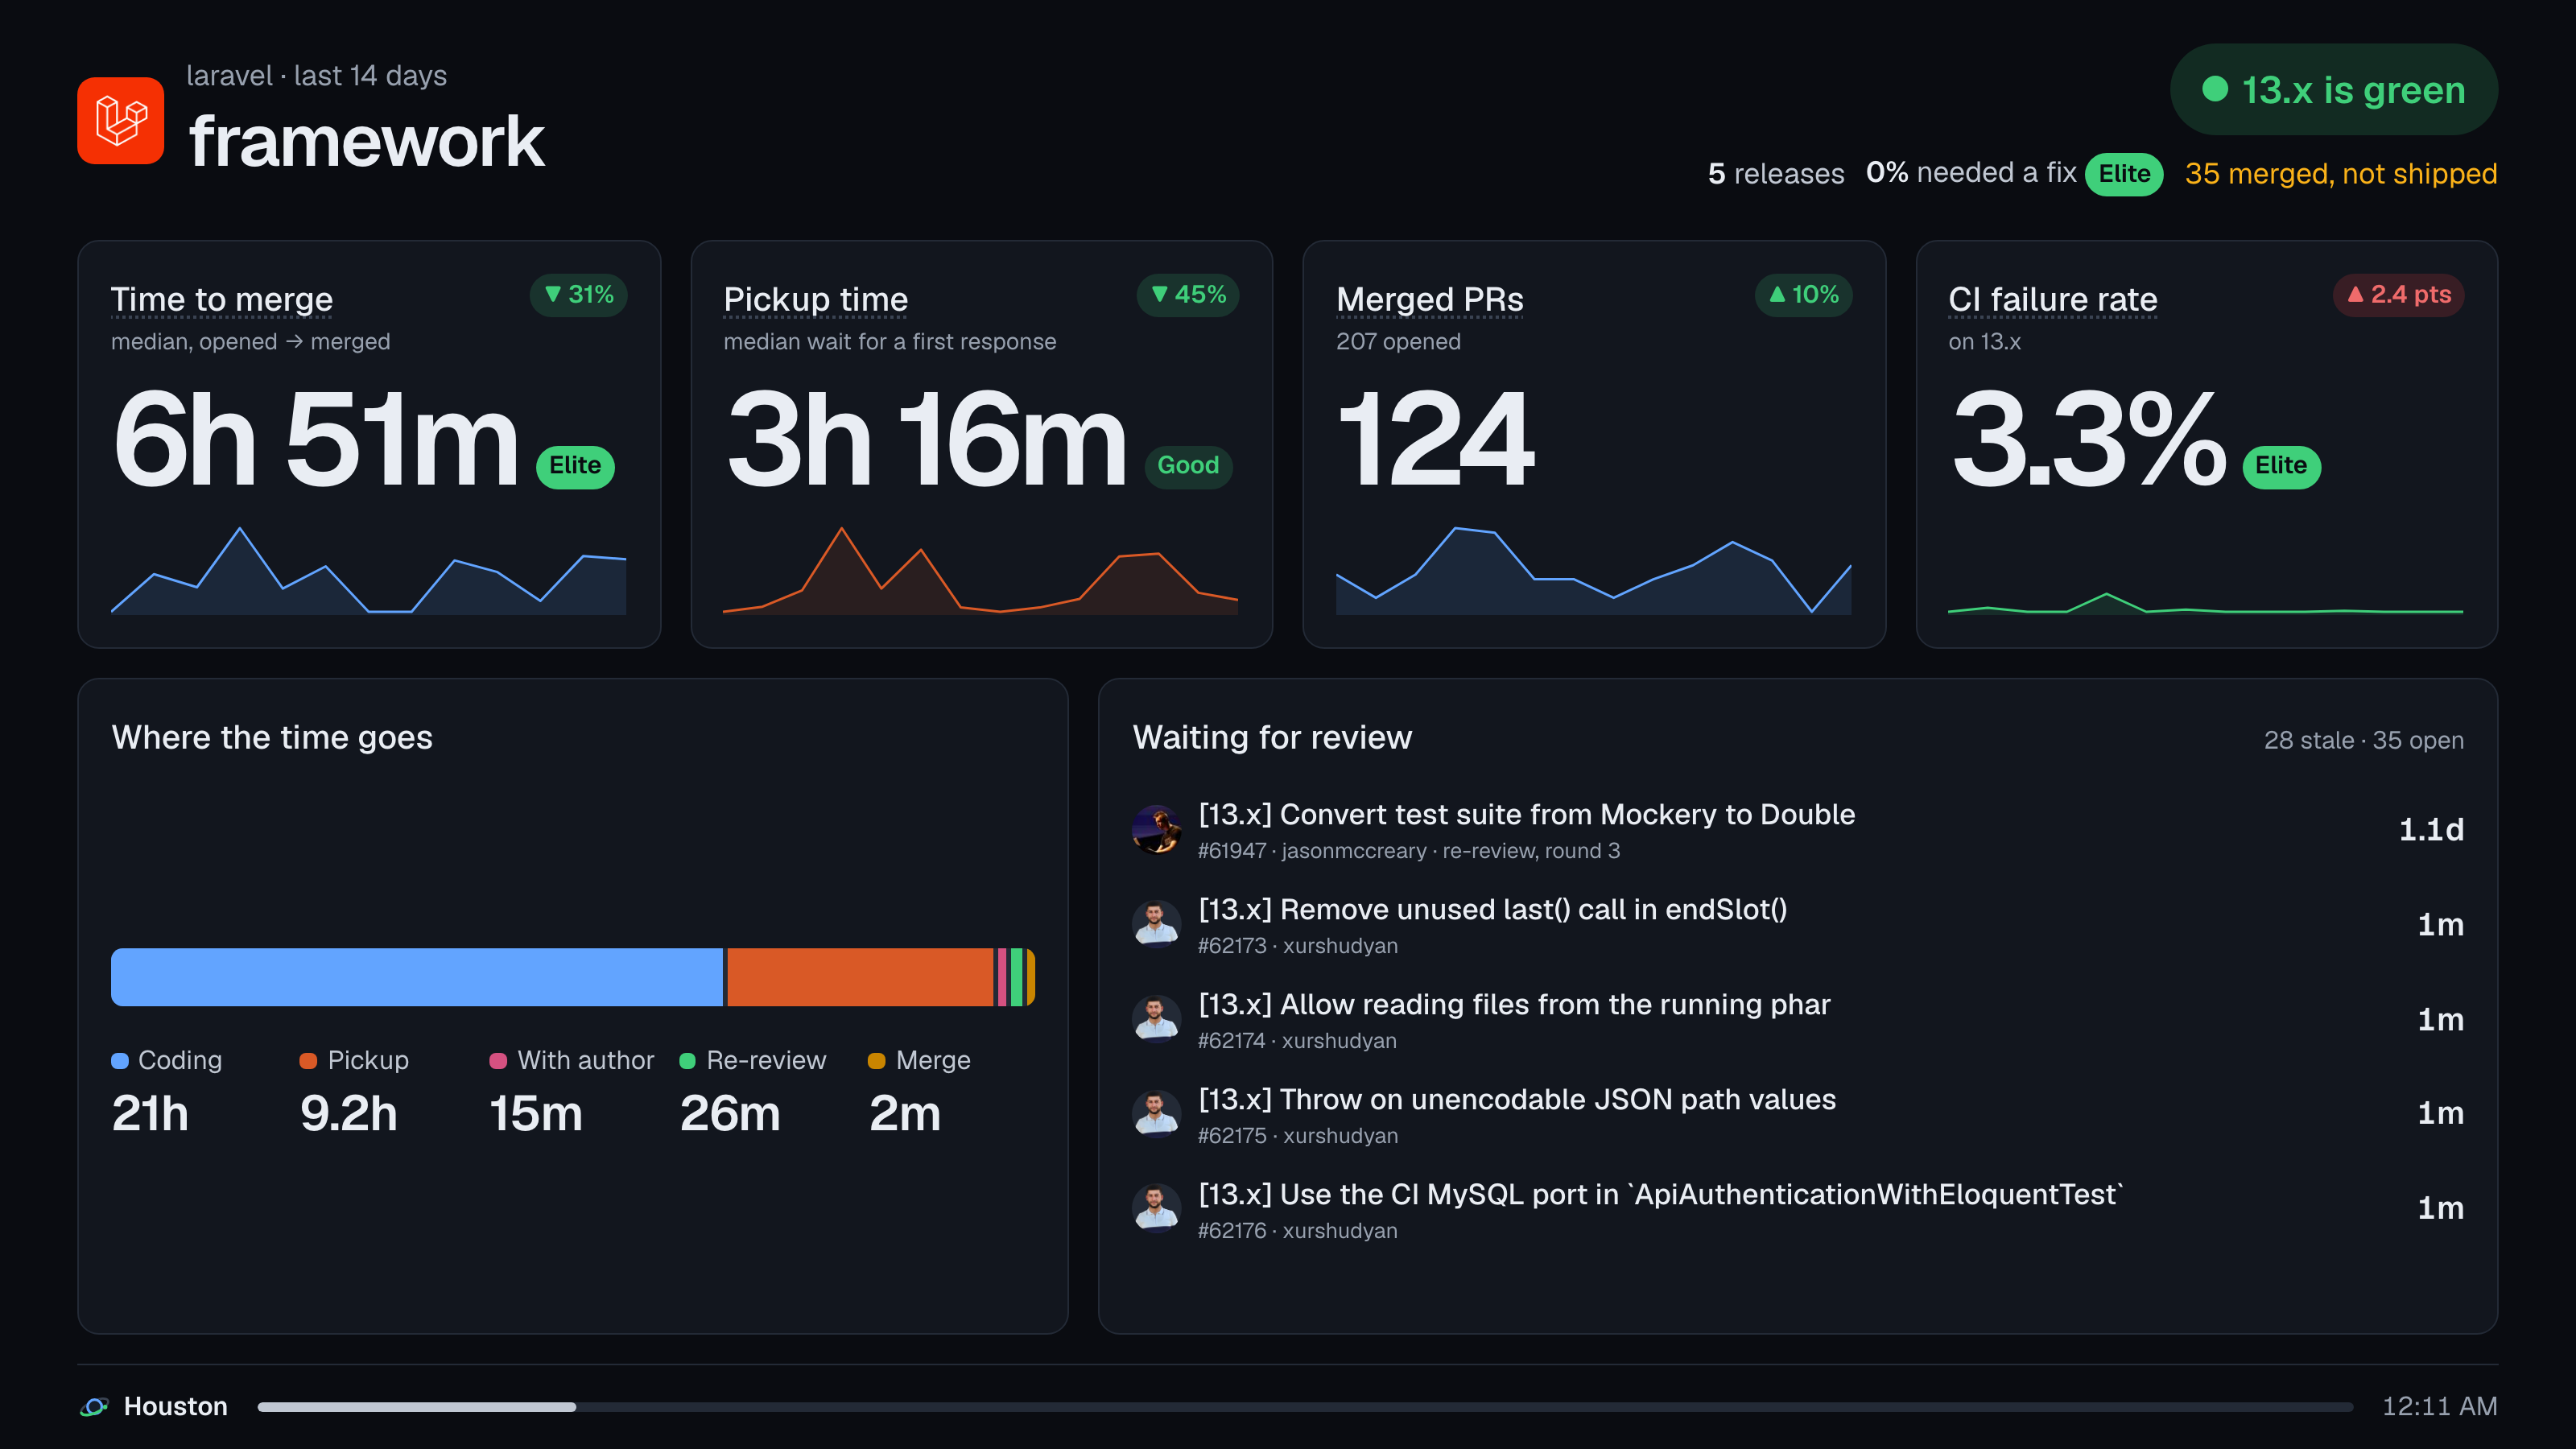Click the Elite badge beside needed a fix
The height and width of the screenshot is (1449, 2576).
coord(2123,174)
